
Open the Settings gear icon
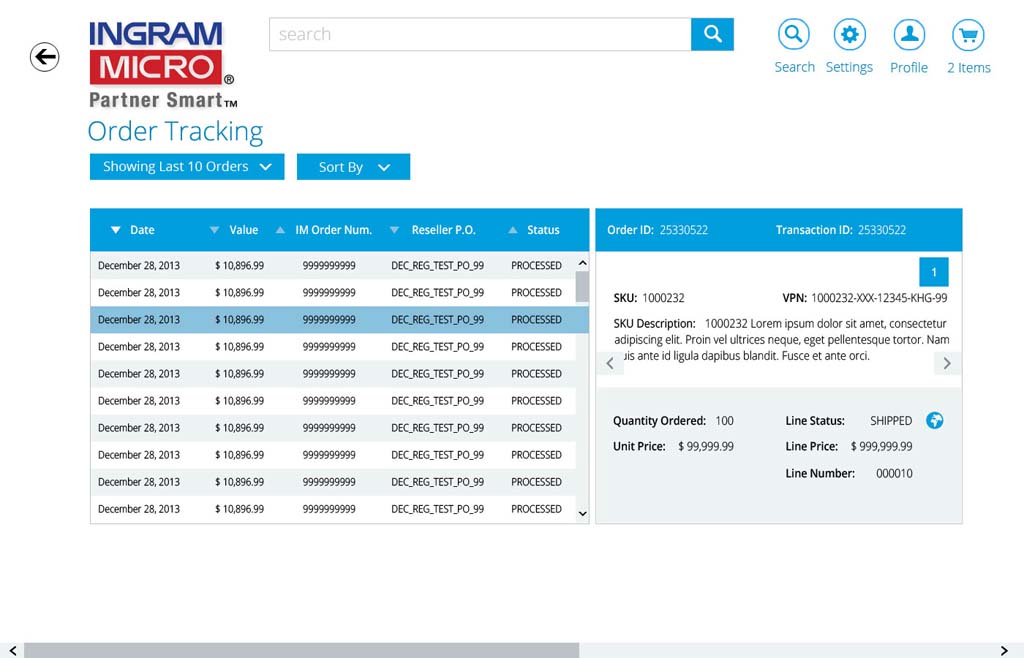coord(849,36)
